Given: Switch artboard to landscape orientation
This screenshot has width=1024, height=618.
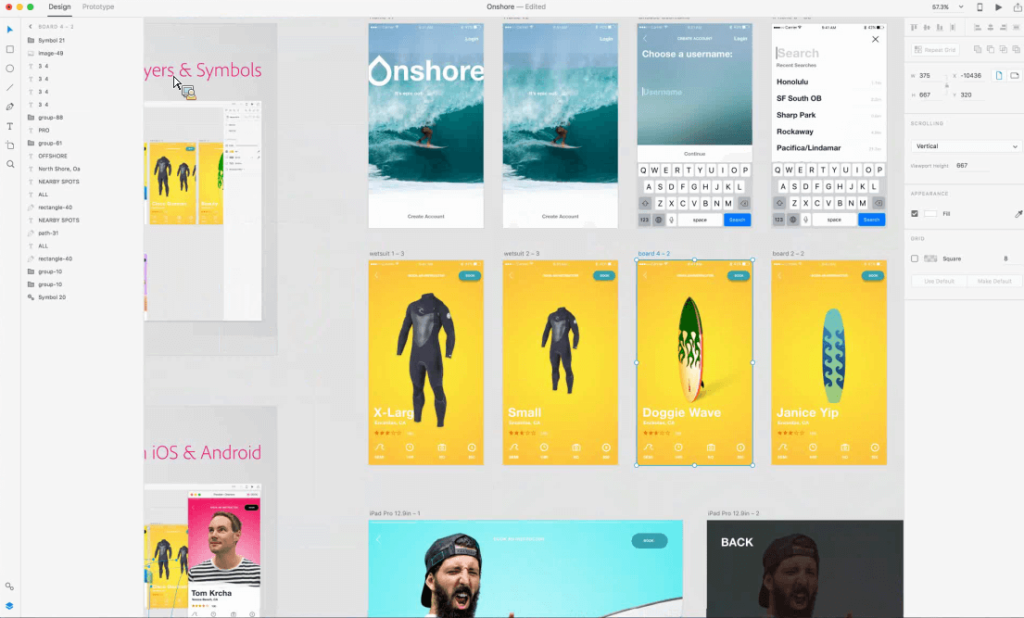Looking at the screenshot, I should [1015, 76].
